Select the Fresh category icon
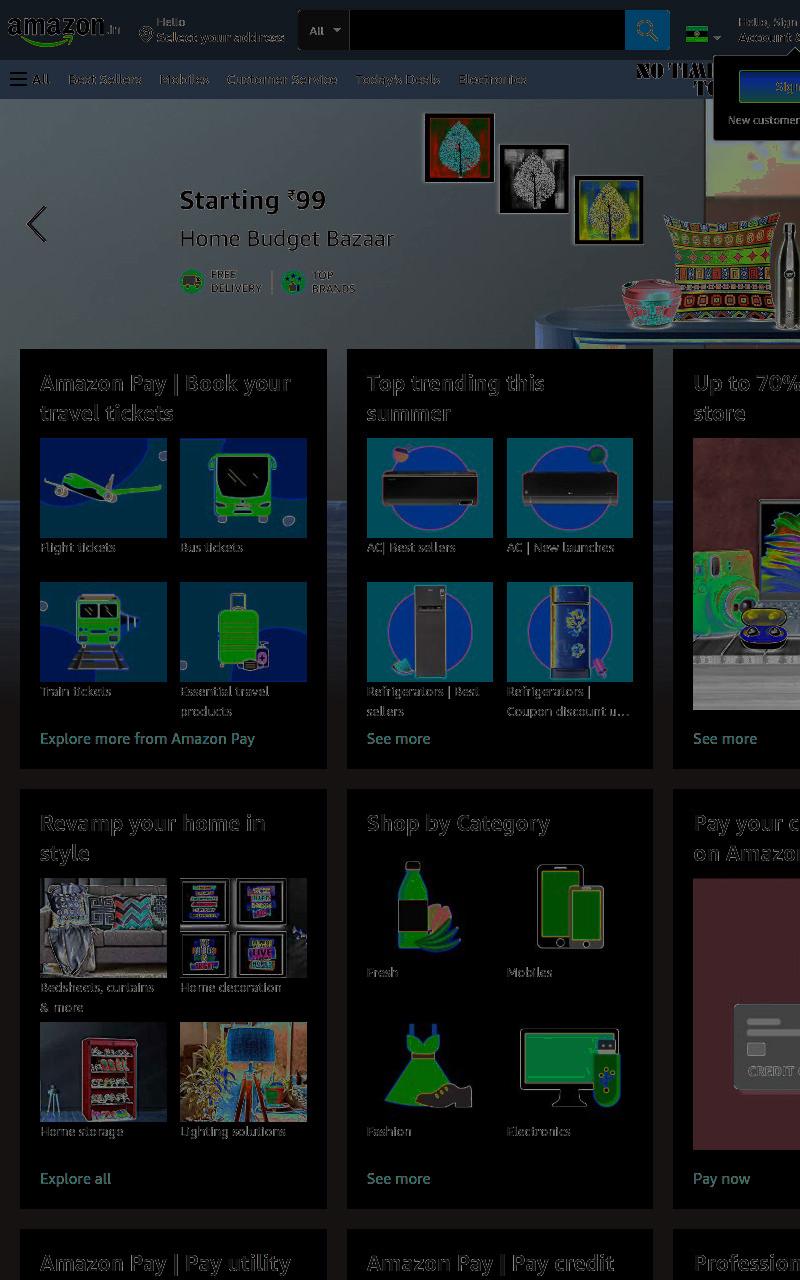This screenshot has width=800, height=1280. tap(430, 907)
